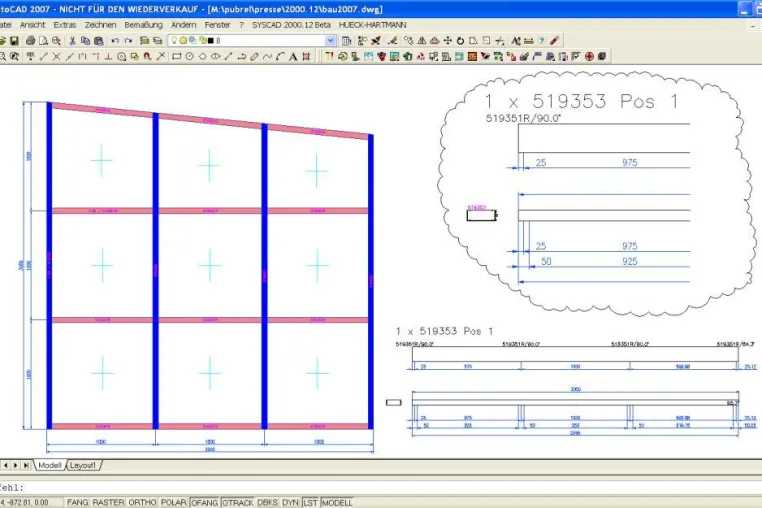This screenshot has height=508, width=762.
Task: Click the command line input area
Action: coord(381,487)
